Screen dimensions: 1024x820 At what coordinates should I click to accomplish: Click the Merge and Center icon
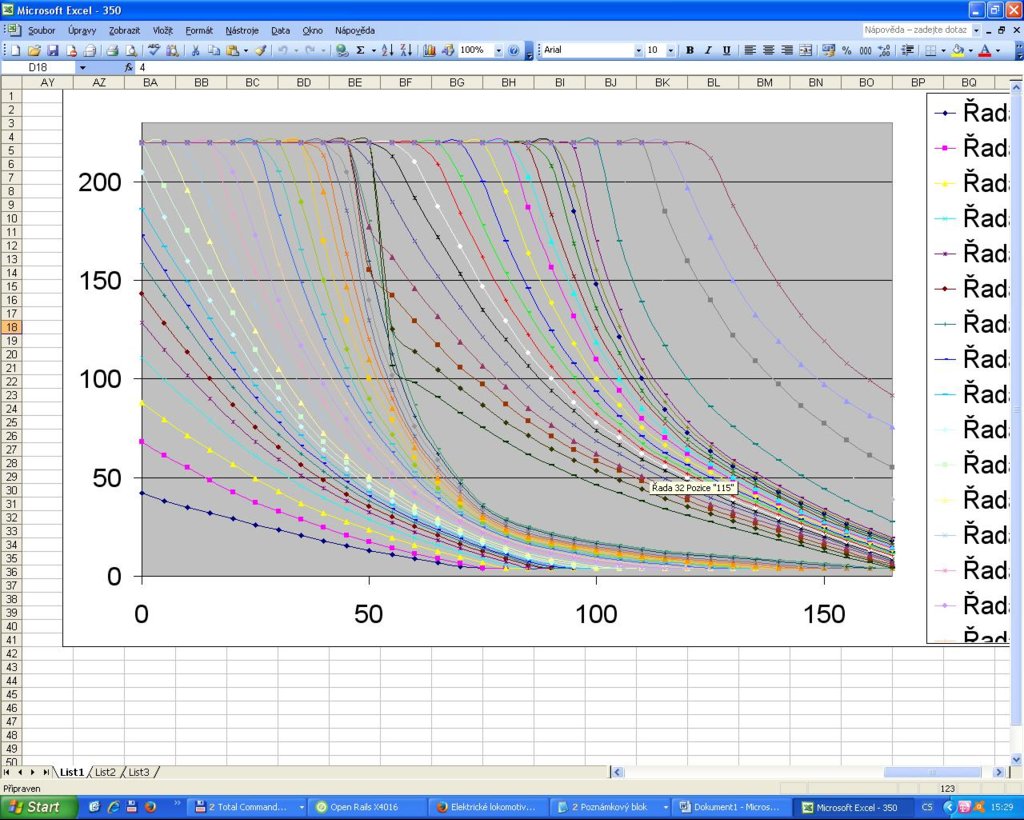[x=805, y=50]
